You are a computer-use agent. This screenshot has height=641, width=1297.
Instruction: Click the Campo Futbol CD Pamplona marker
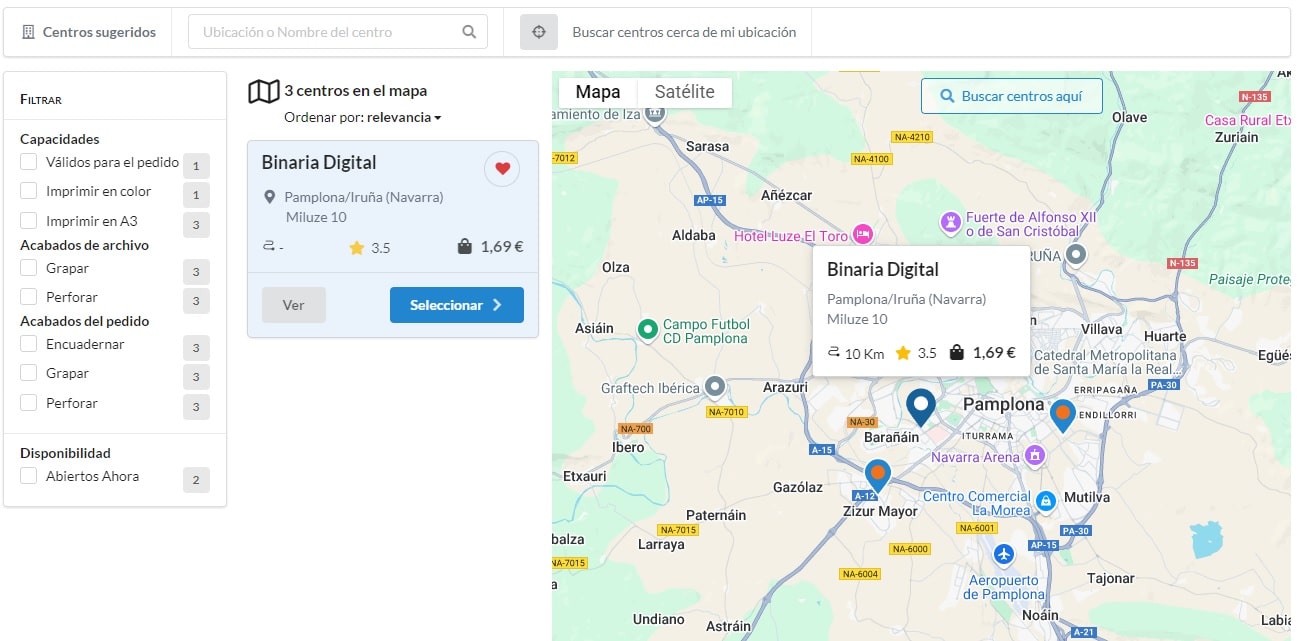coord(647,328)
